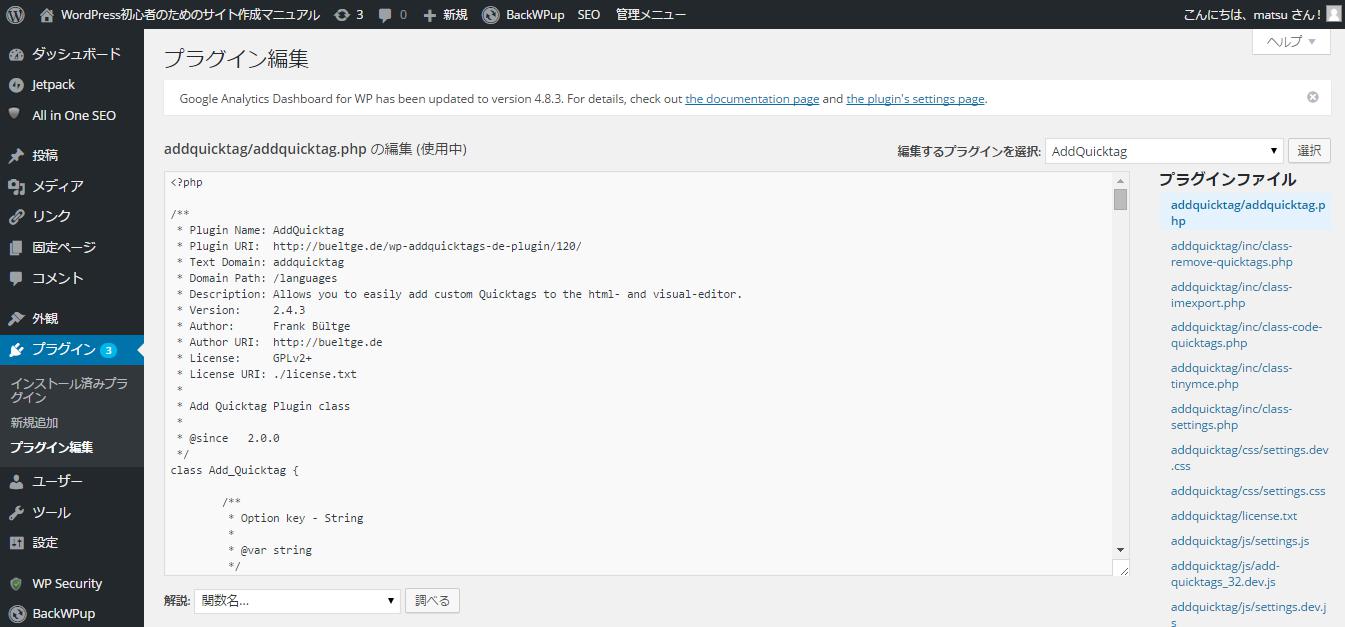Click the All in One SEO shield icon
Screen dimensions: 1345x627
[x=16, y=115]
